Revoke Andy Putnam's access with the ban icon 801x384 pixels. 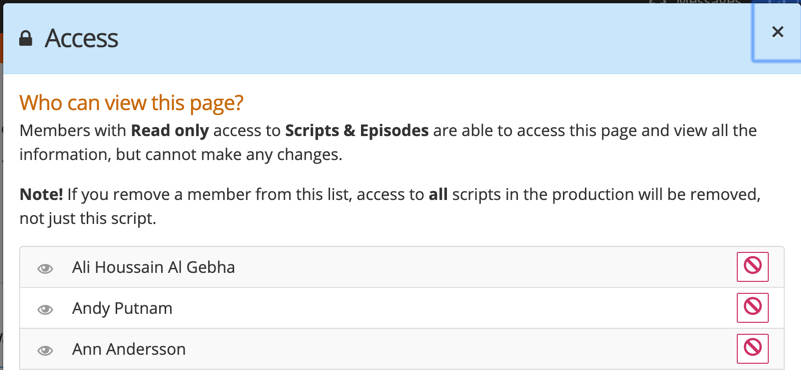point(752,307)
